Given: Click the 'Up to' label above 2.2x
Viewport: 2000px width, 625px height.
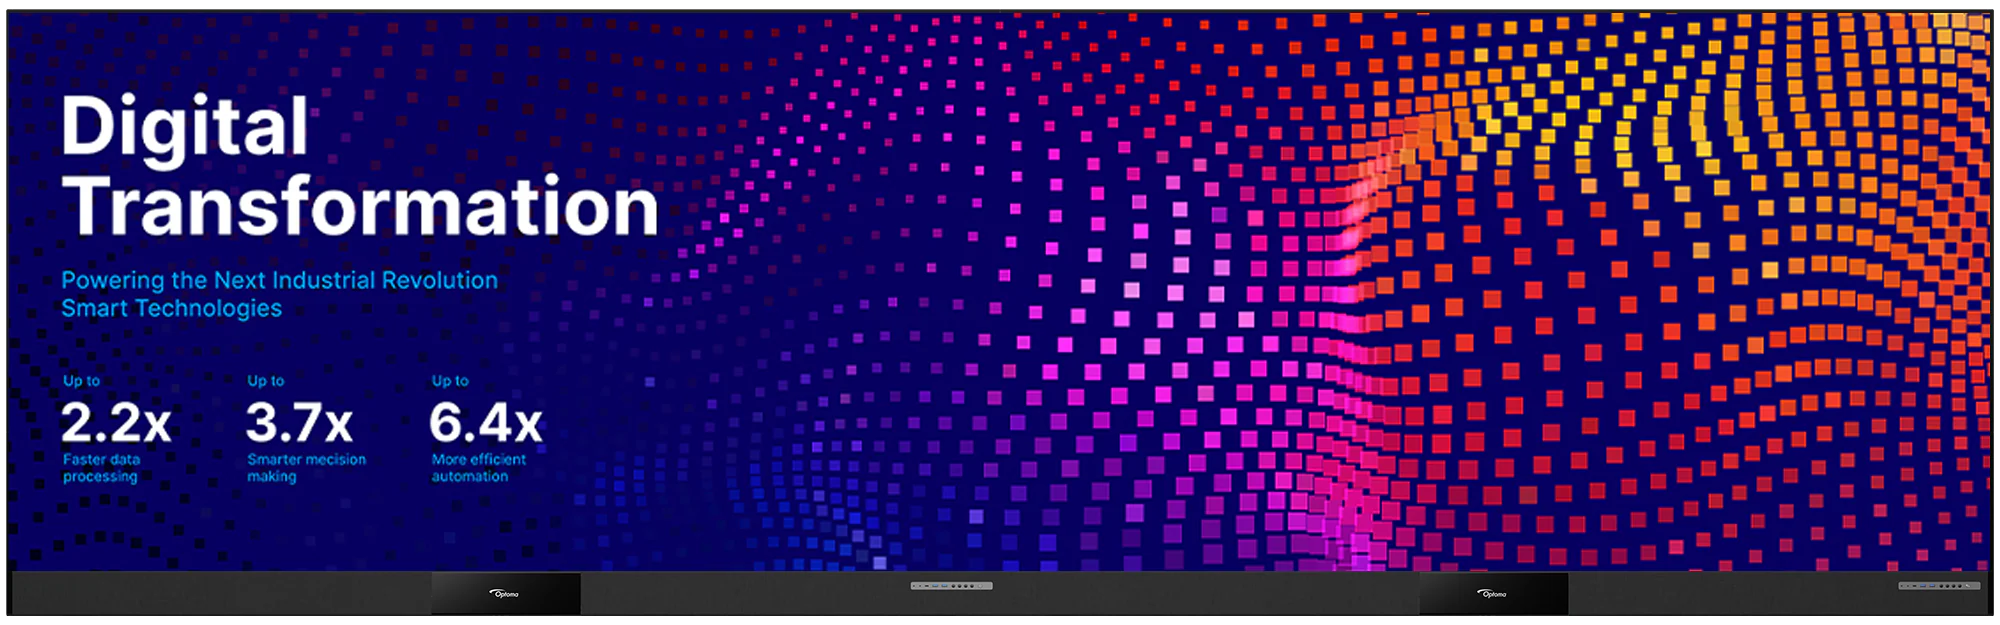Looking at the screenshot, I should (x=81, y=381).
